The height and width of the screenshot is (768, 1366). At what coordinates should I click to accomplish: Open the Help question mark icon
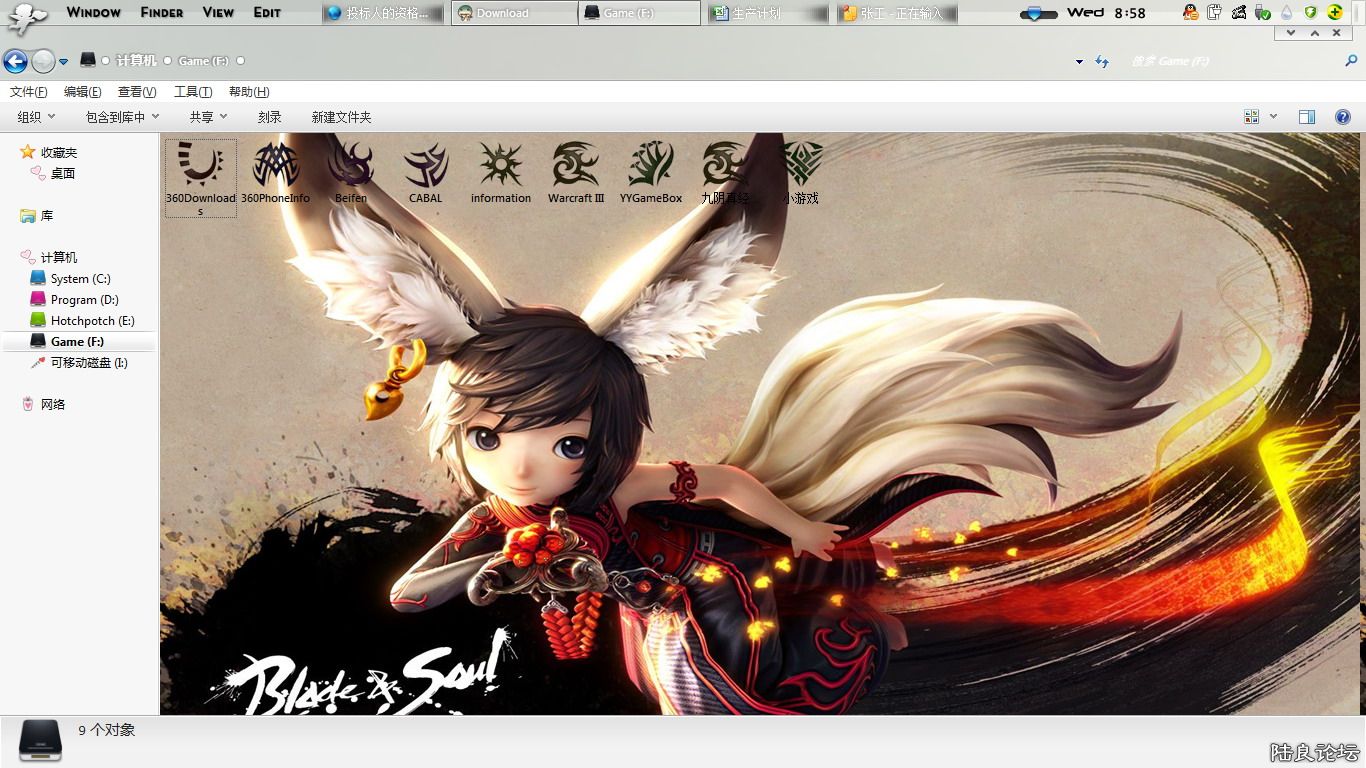1343,117
